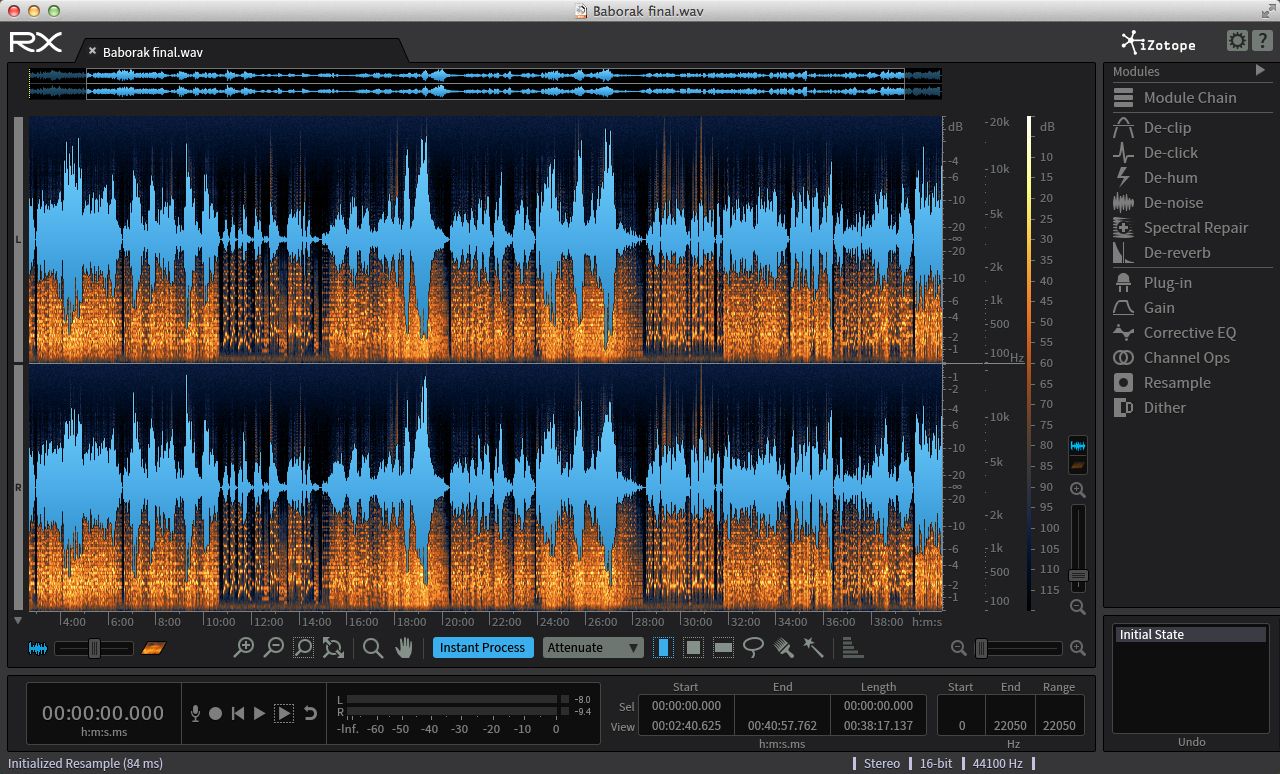Click the waveform/spectrogram opacity slider
This screenshot has width=1280, height=774.
click(94, 649)
